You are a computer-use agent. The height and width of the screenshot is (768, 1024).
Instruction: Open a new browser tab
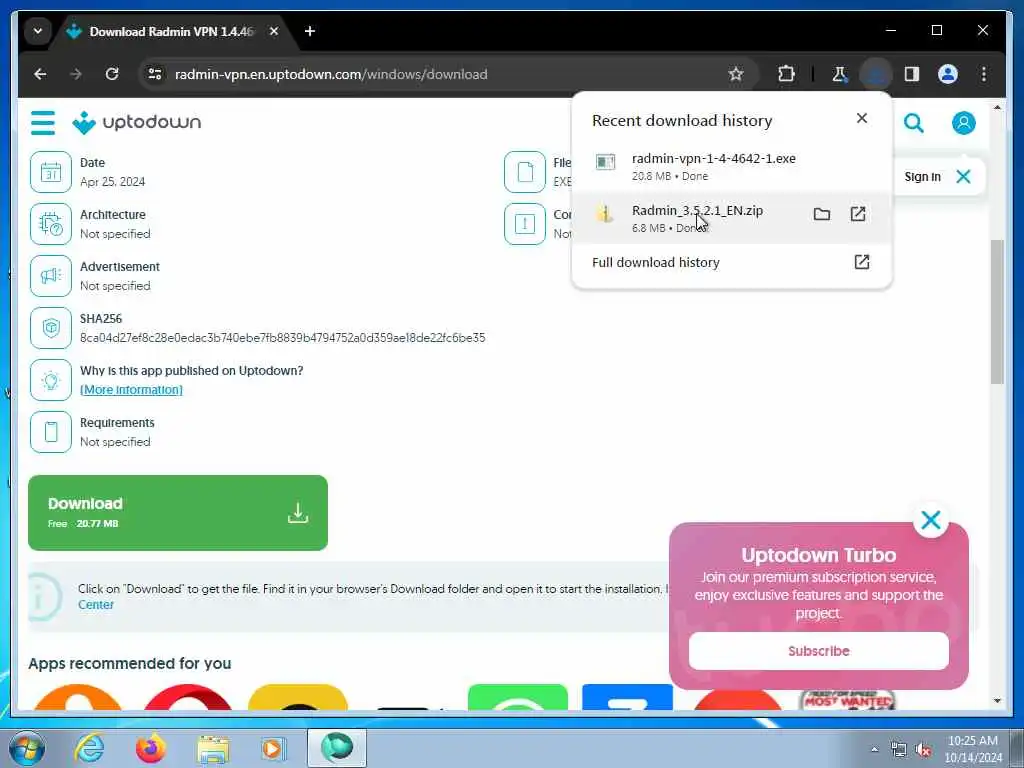click(x=310, y=31)
